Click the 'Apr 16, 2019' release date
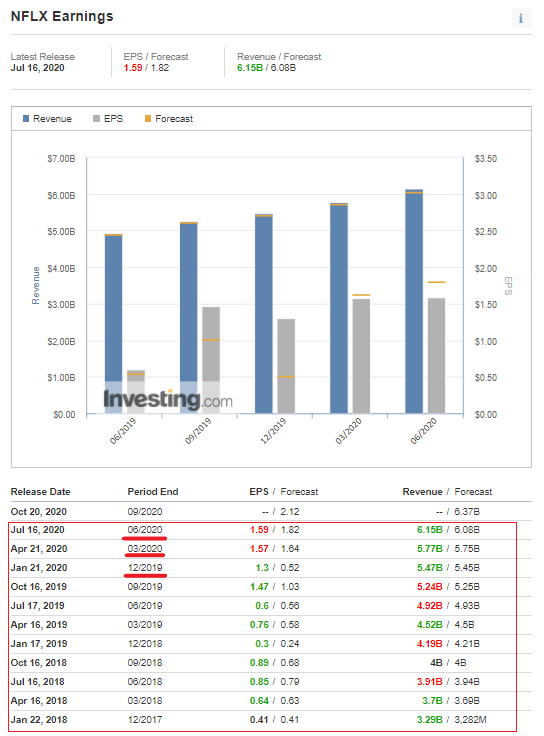Image resolution: width=544 pixels, height=736 pixels. 39,625
